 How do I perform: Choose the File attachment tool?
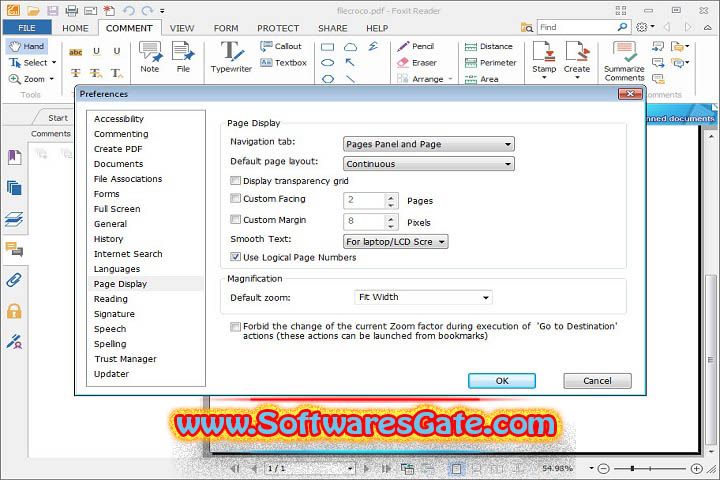click(x=183, y=57)
